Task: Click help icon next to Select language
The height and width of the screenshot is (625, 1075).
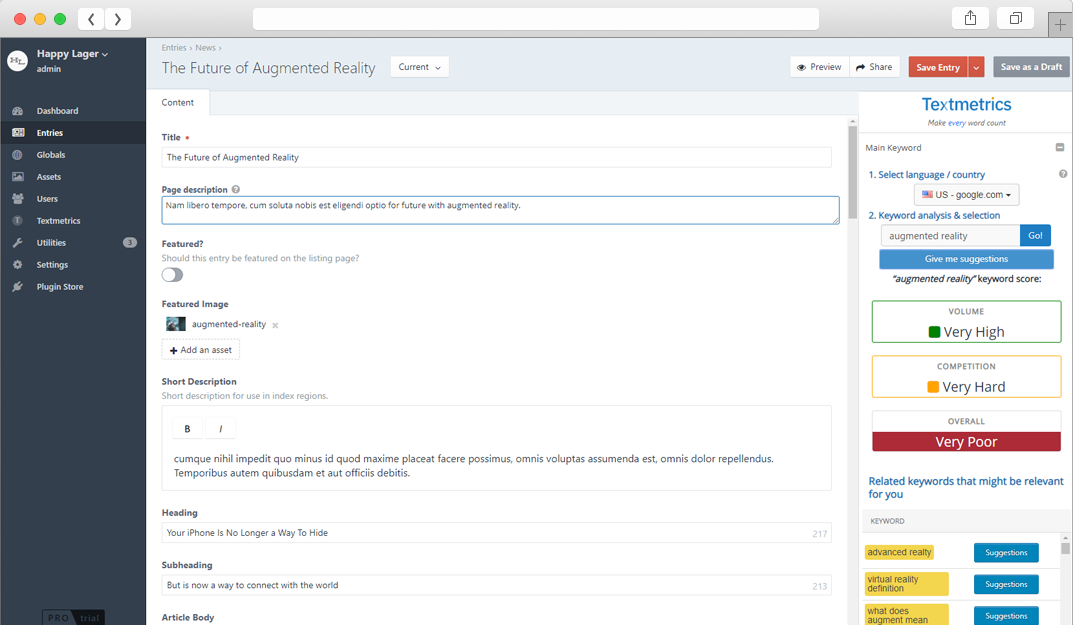Action: click(1063, 174)
